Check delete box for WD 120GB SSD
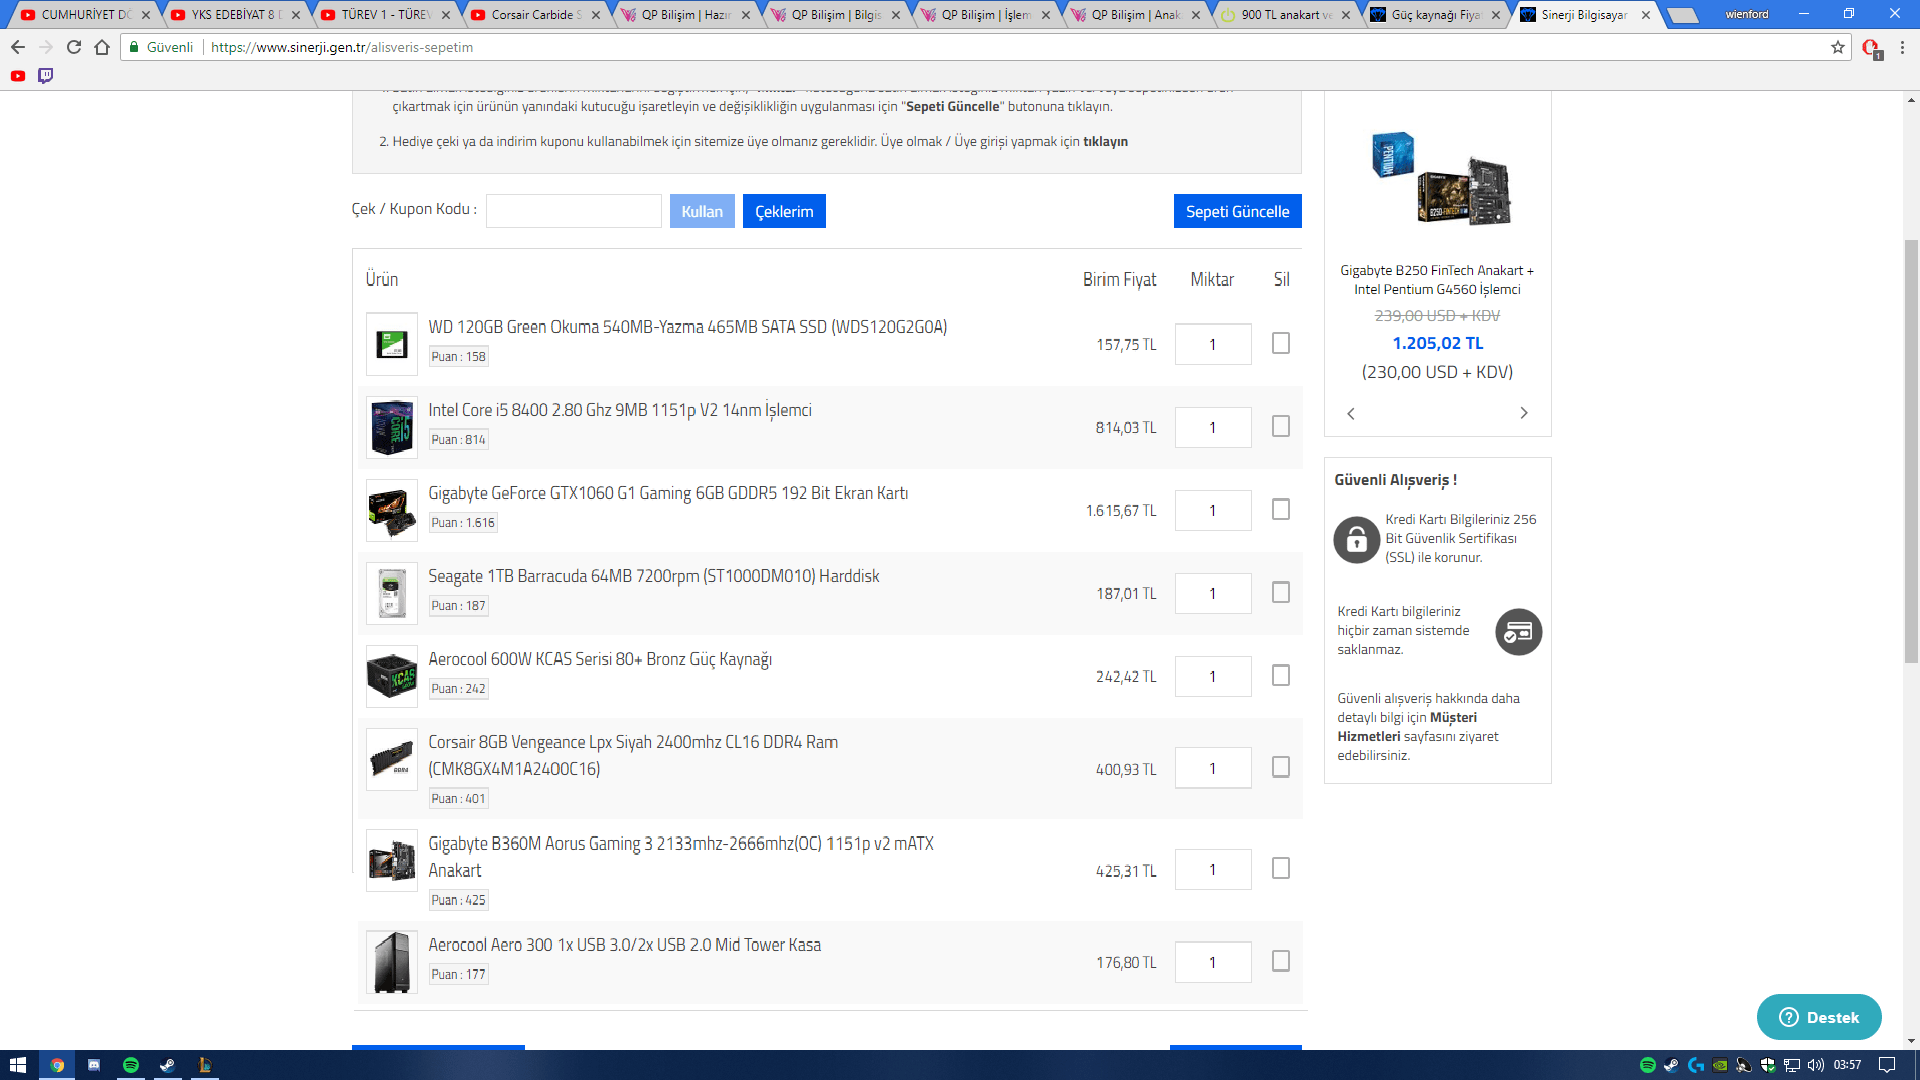Image resolution: width=1920 pixels, height=1080 pixels. click(1280, 343)
